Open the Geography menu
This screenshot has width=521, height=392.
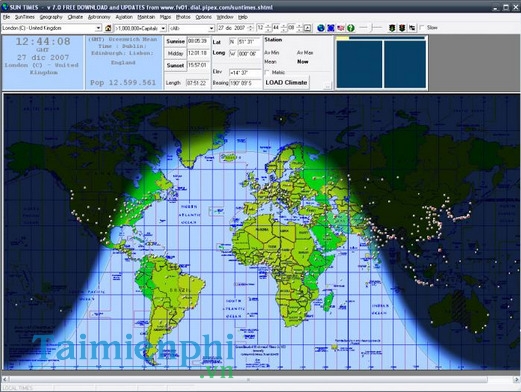coord(51,17)
